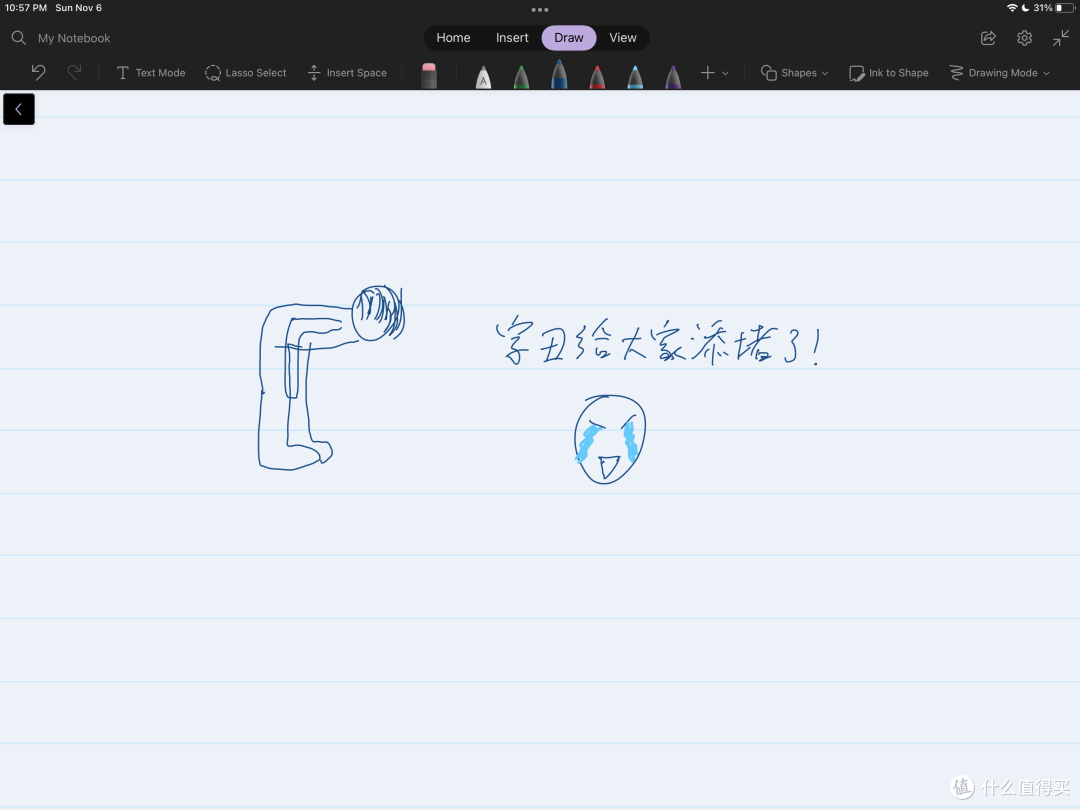1080x810 pixels.
Task: Choose the Insert Space tool
Action: point(347,72)
